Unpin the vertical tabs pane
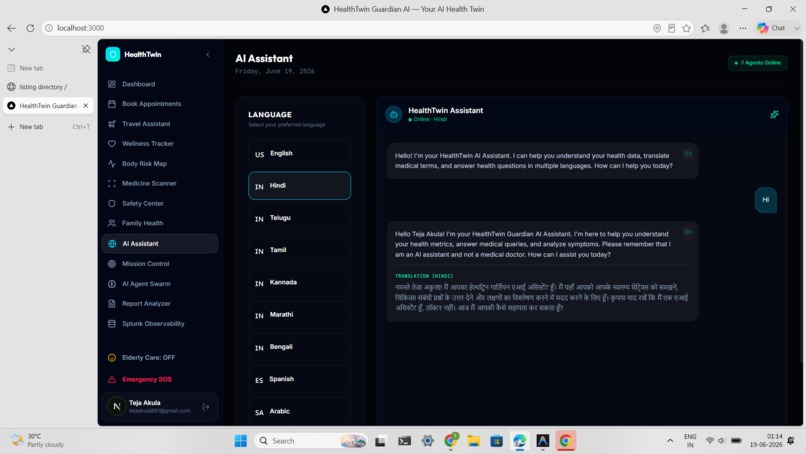Image resolution: width=806 pixels, height=454 pixels. coord(86,49)
